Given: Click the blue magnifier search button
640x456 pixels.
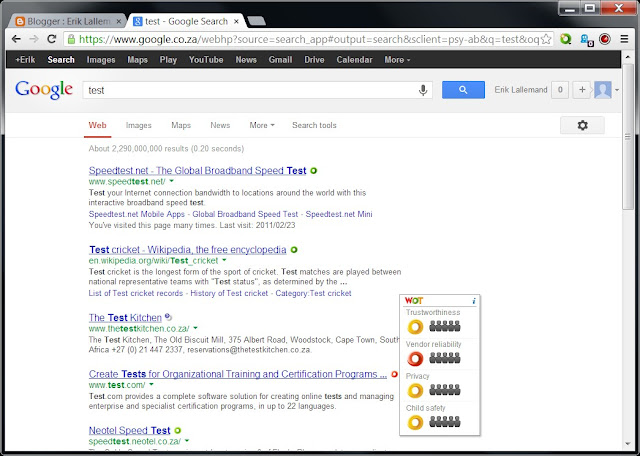Looking at the screenshot, I should 463,90.
